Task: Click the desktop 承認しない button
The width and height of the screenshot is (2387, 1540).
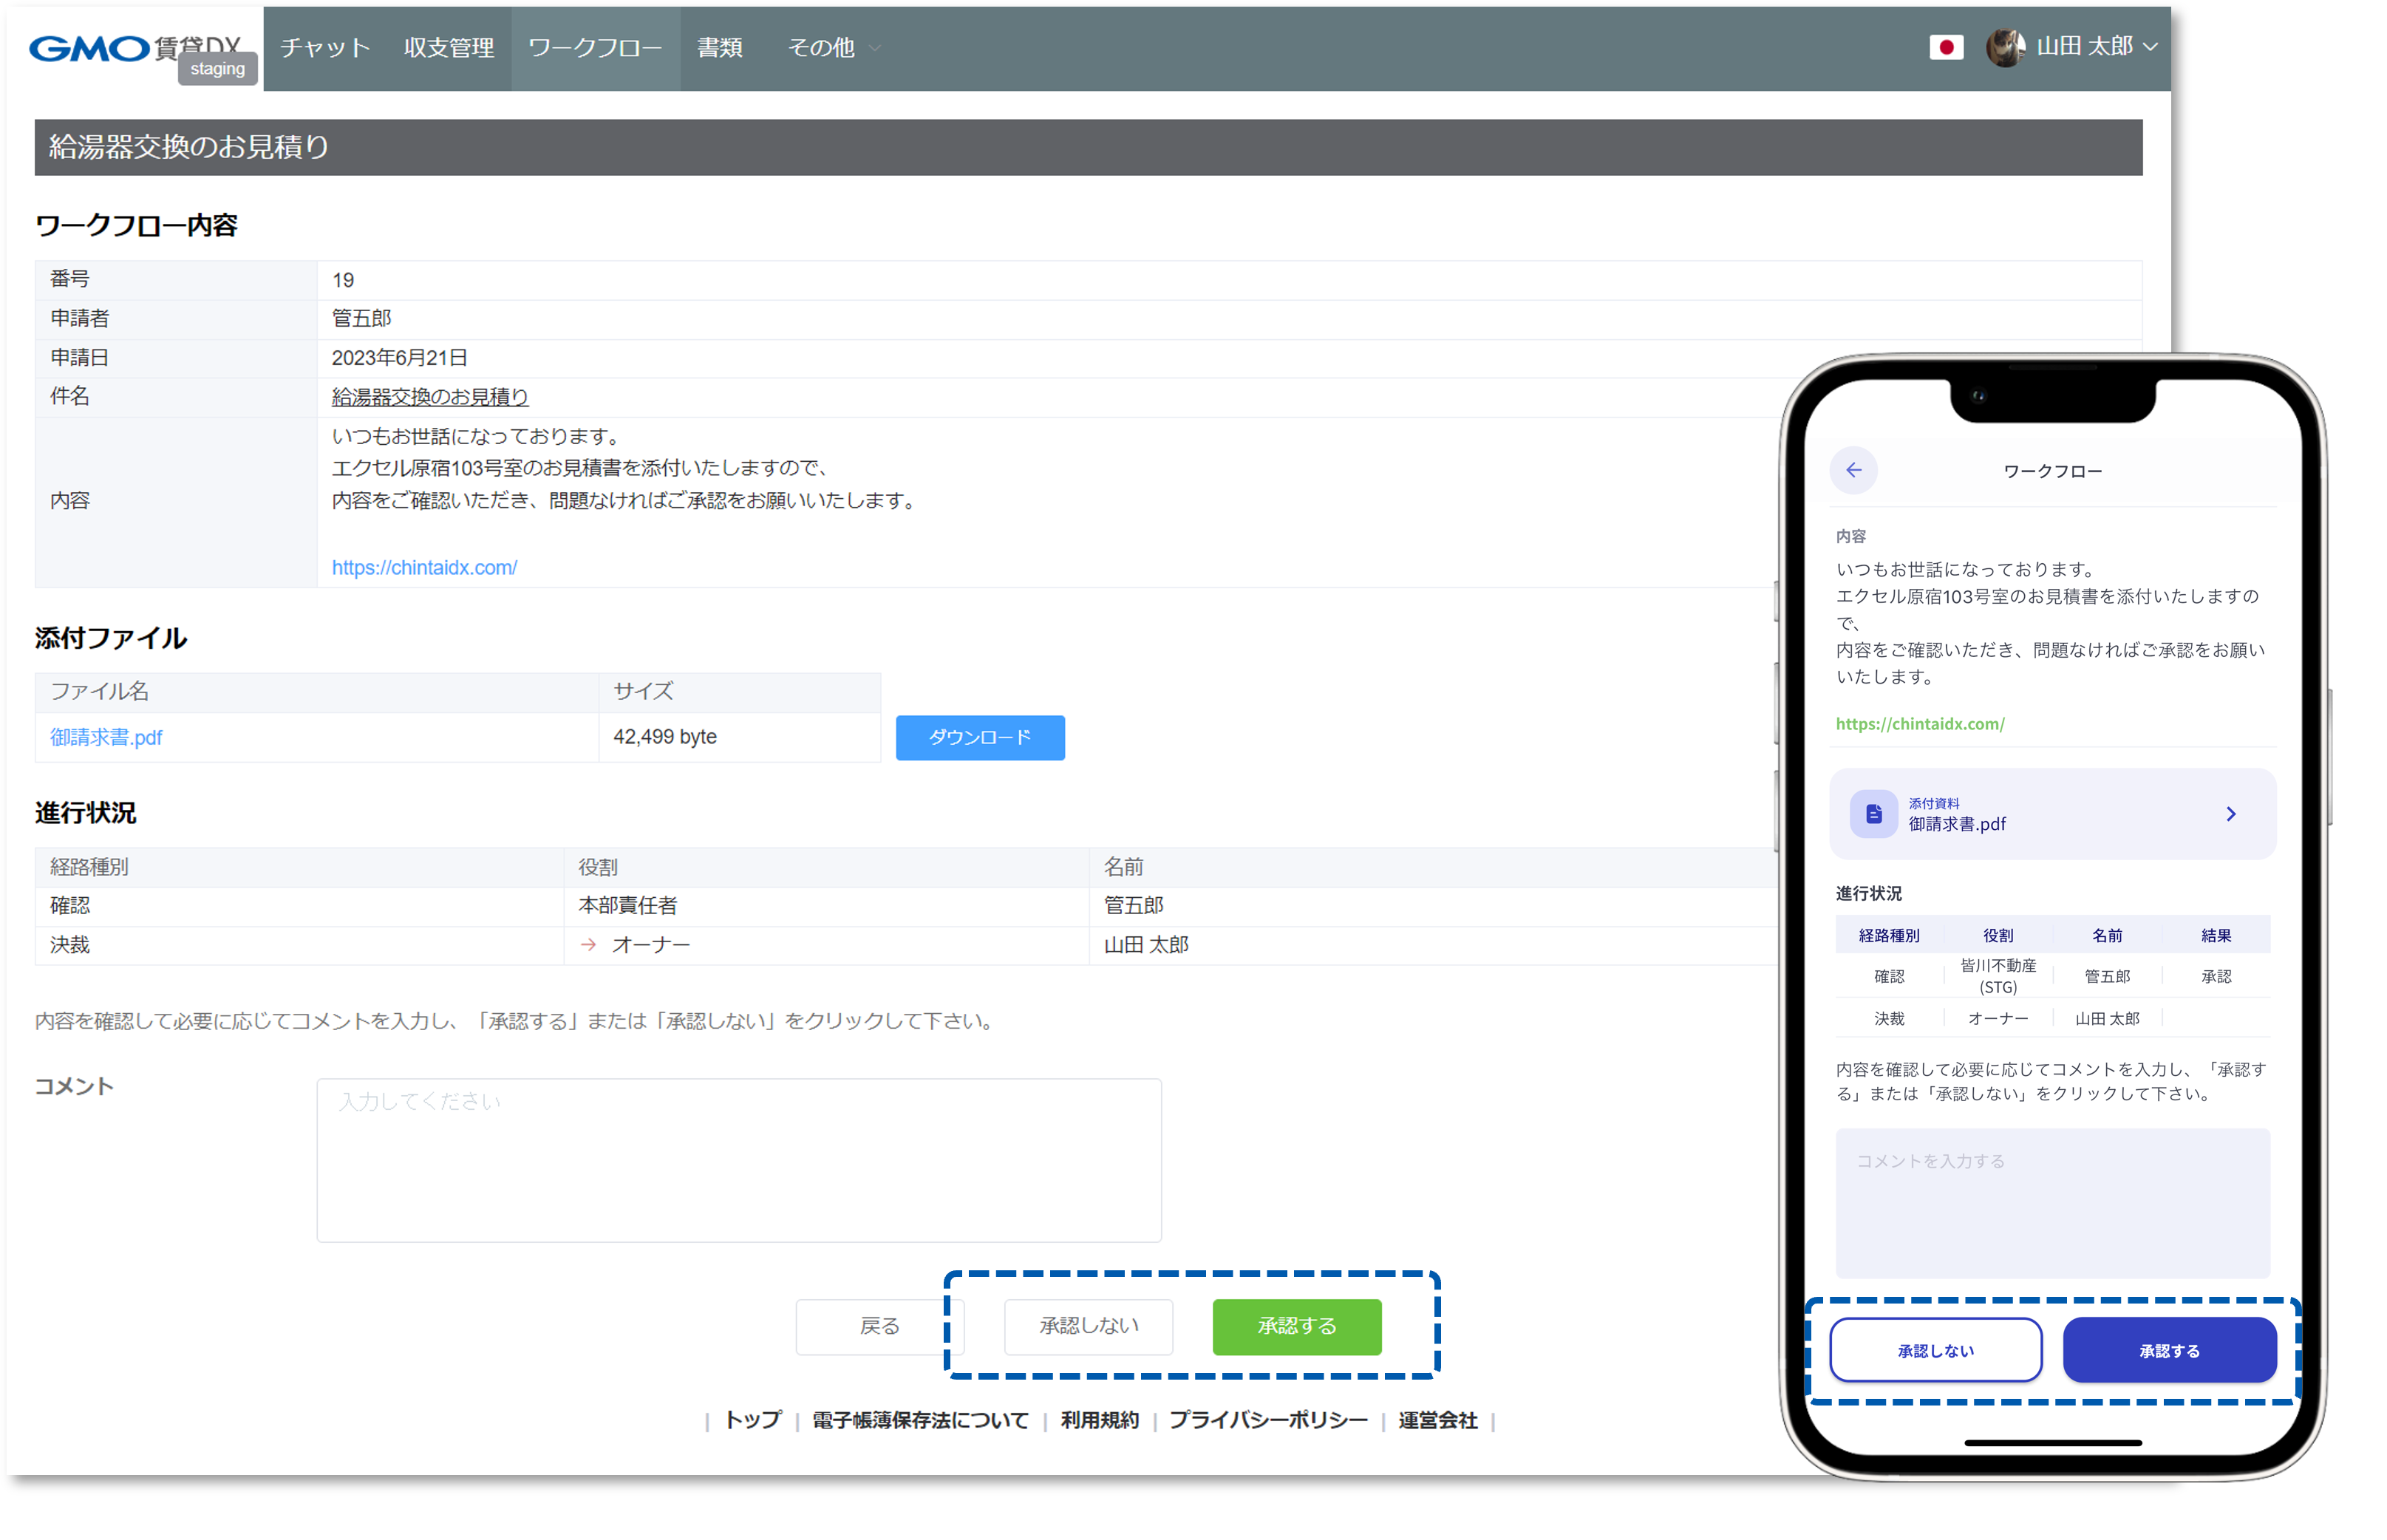Action: [1088, 1326]
